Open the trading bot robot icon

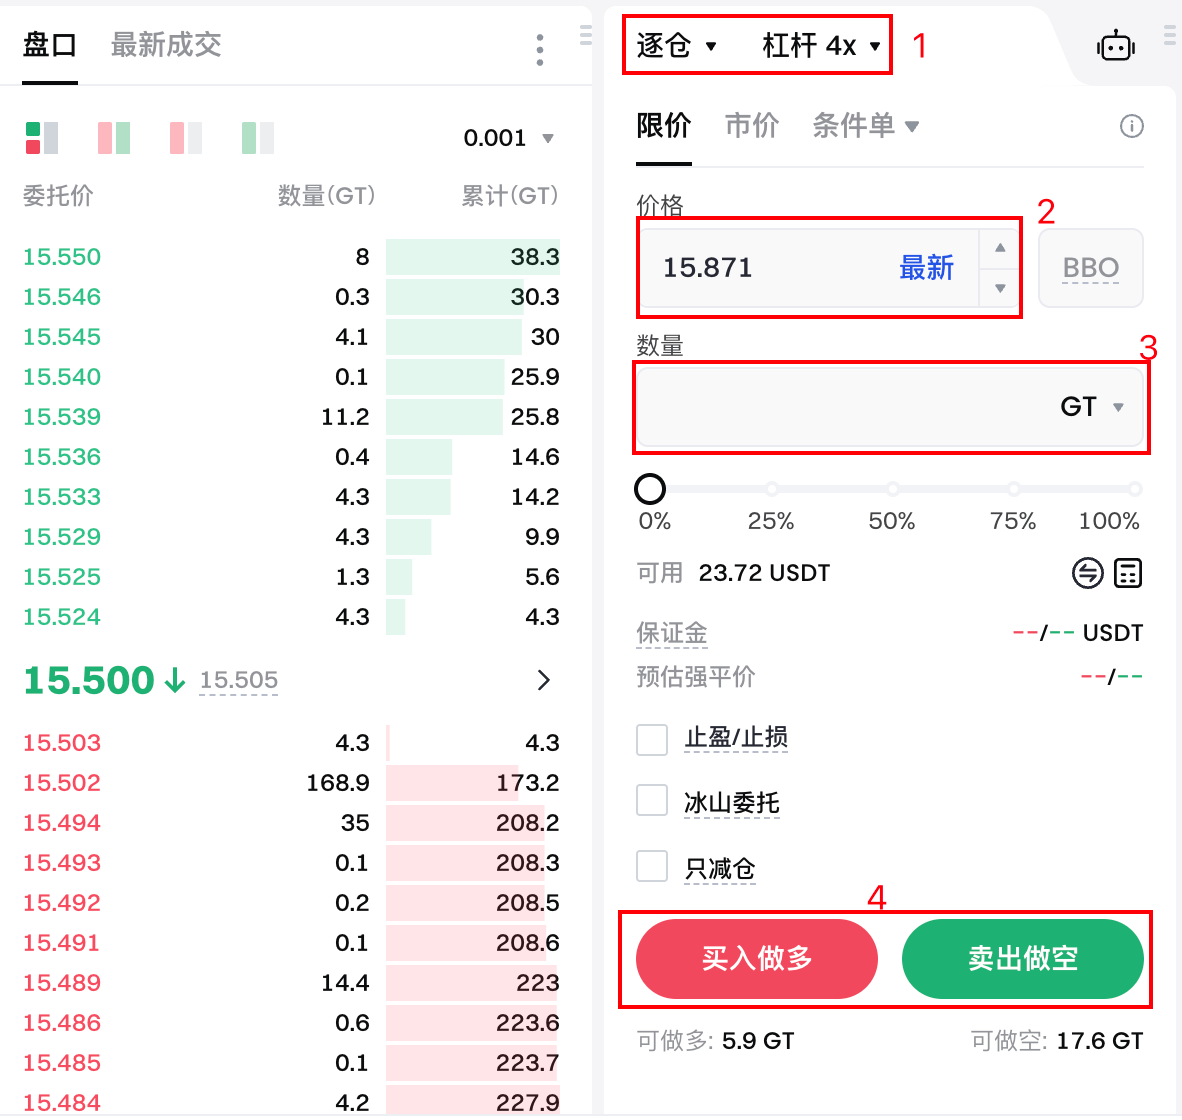1115,46
